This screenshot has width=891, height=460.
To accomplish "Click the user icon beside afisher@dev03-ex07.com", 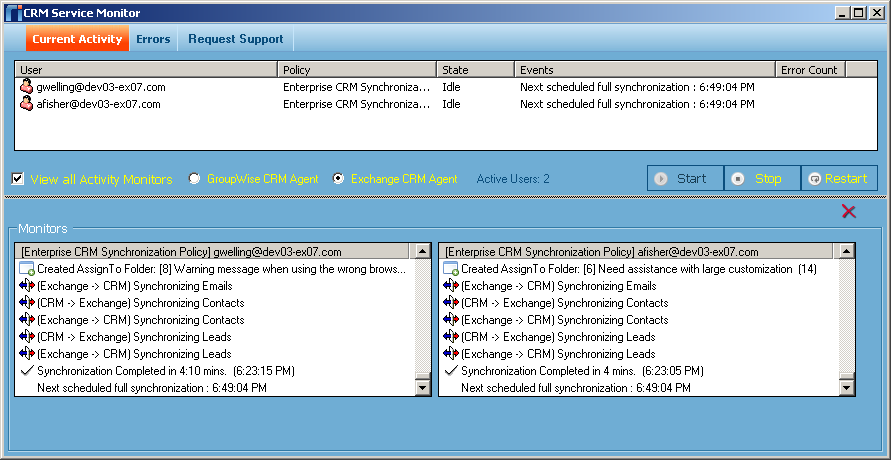I will (26, 104).
